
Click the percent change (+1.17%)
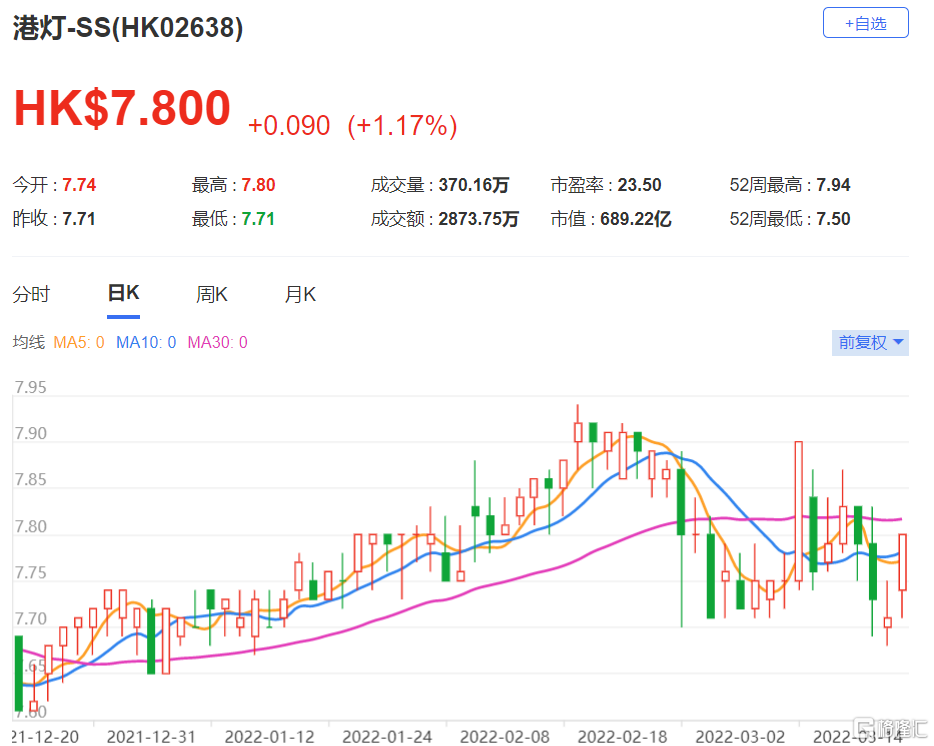coord(403,126)
